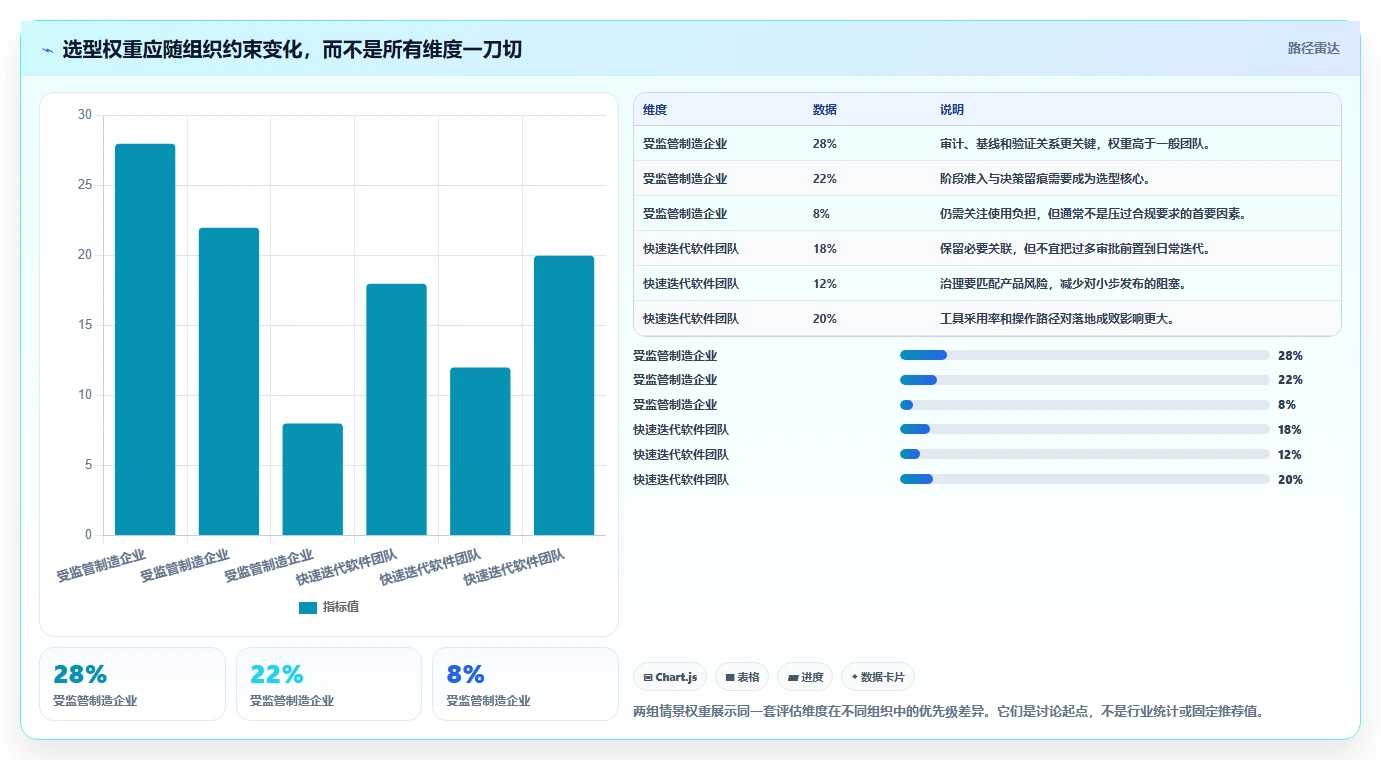Click the 22% progress bar
Viewport: 1381px width, 760px height.
tap(1085, 380)
